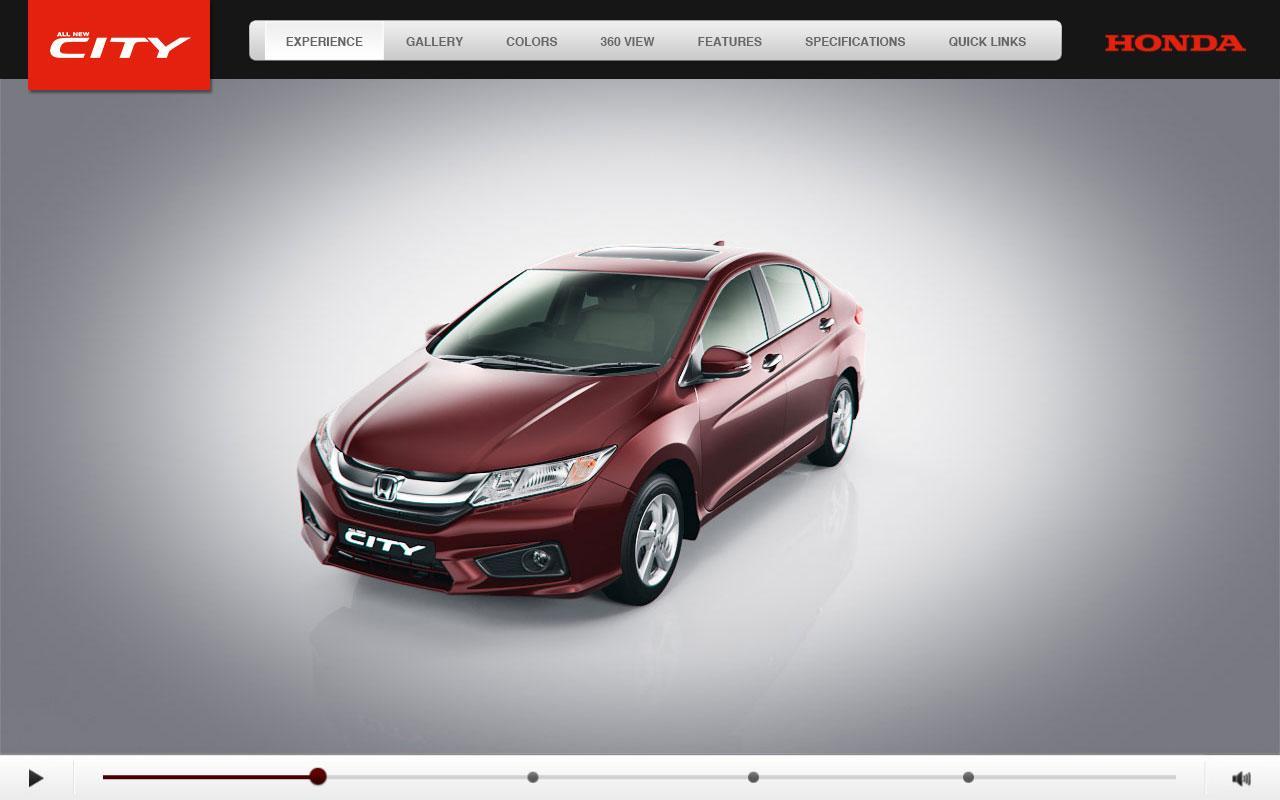1280x800 pixels.
Task: Click the Honda logo at top right
Action: click(x=1172, y=44)
